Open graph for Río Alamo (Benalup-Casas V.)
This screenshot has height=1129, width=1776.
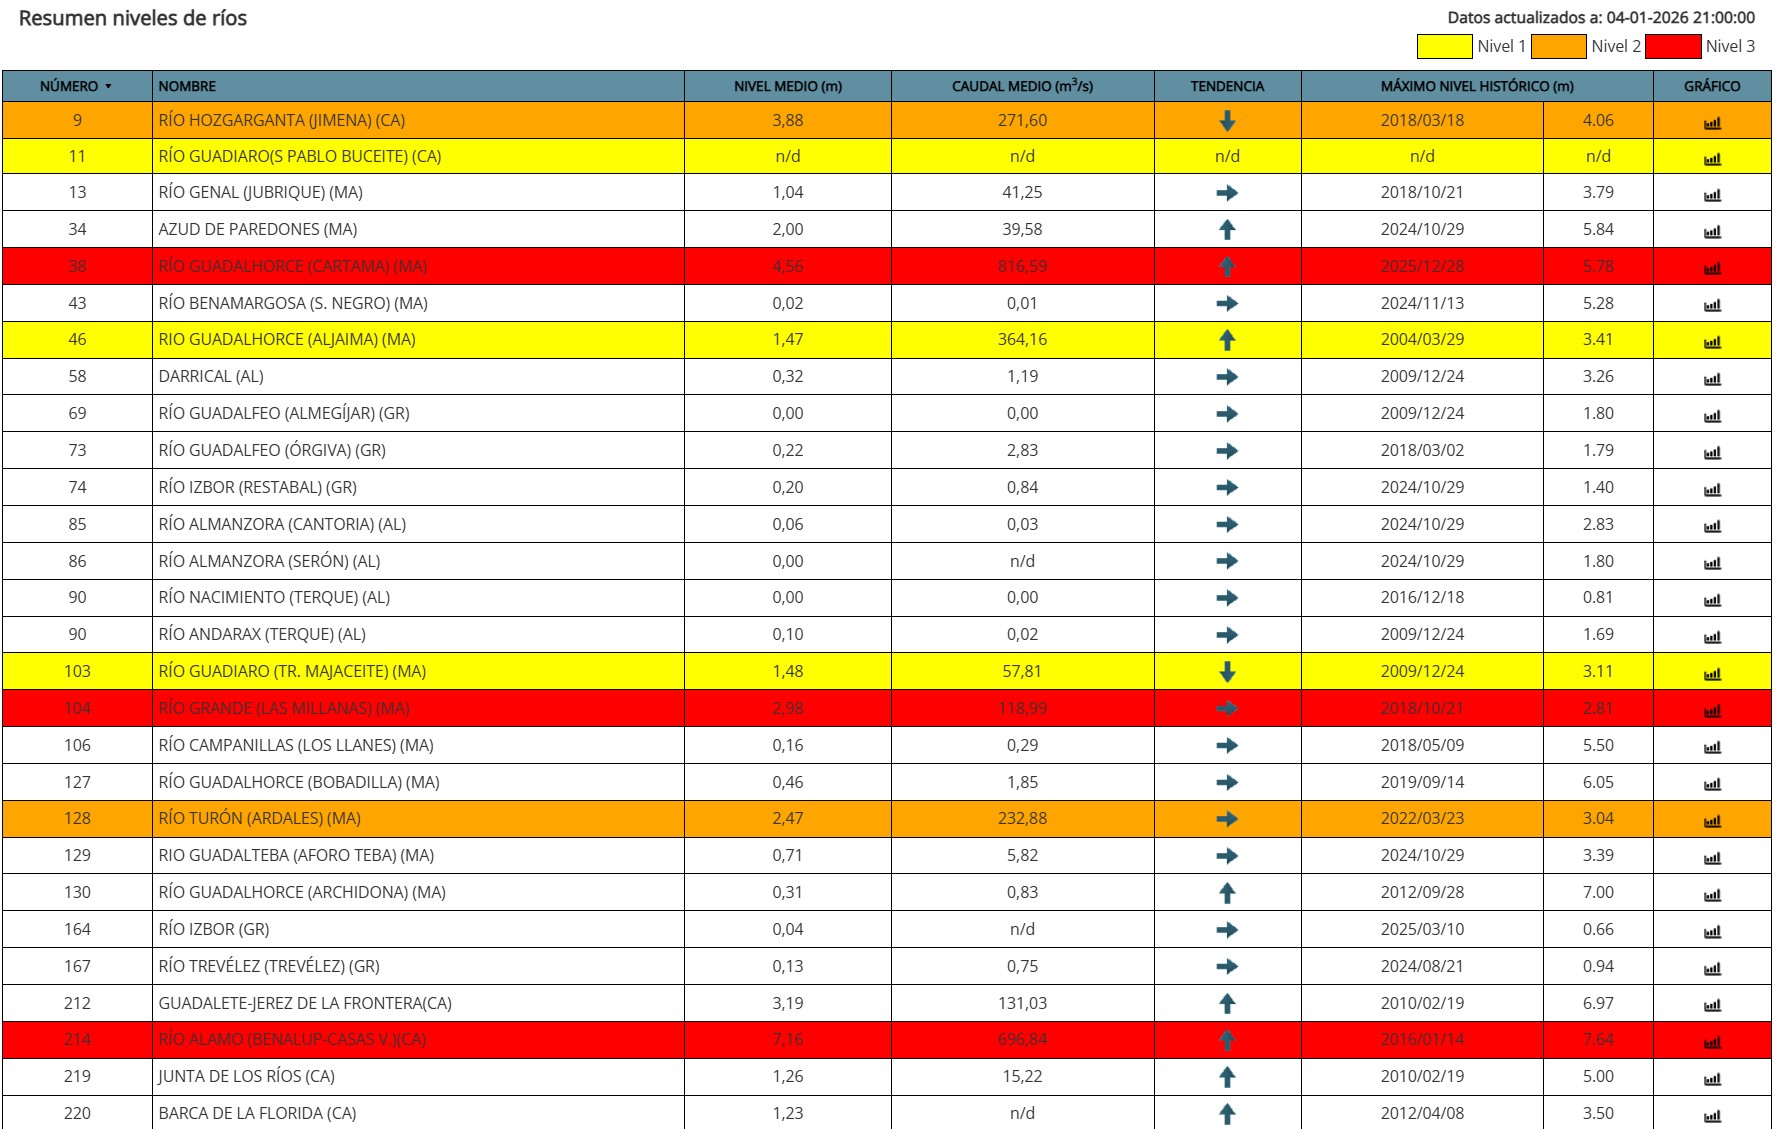(x=1712, y=1042)
